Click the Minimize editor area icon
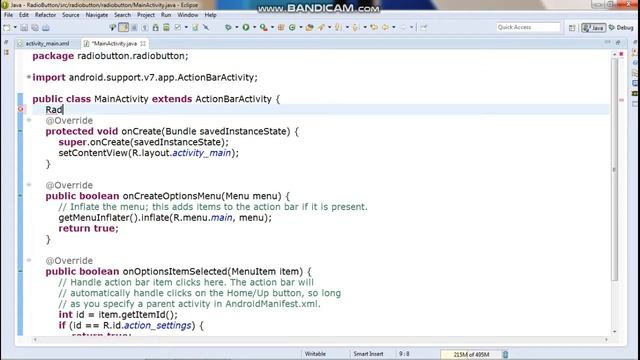Image resolution: width=640 pixels, height=360 pixels. [x=607, y=42]
